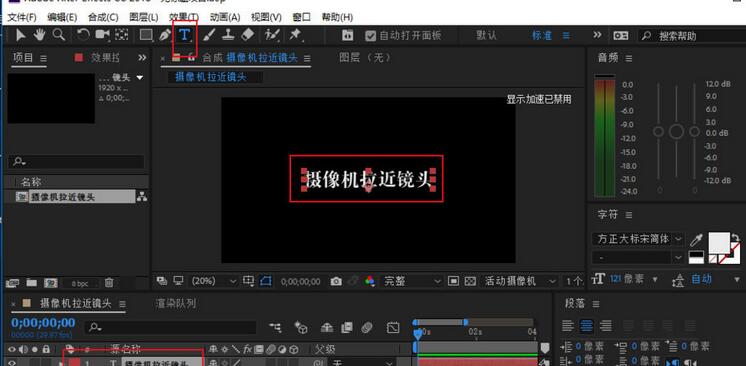Screen dimensions: 746x366
Task: Toggle transparency grid in viewer
Action: coord(470,281)
